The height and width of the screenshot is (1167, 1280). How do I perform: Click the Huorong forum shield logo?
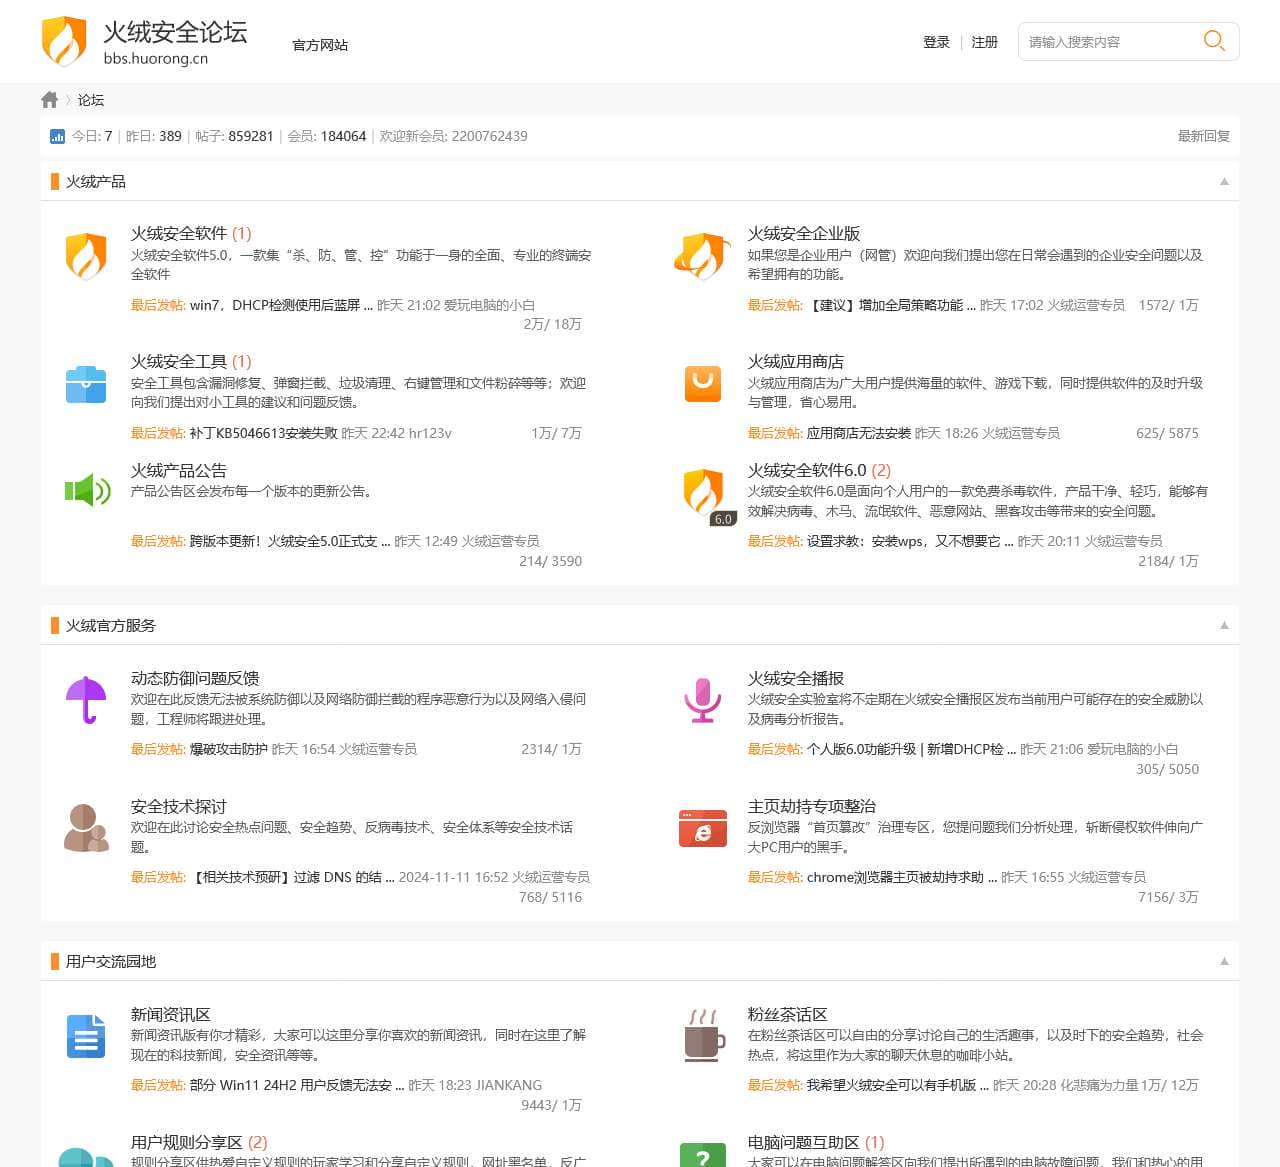[x=64, y=42]
